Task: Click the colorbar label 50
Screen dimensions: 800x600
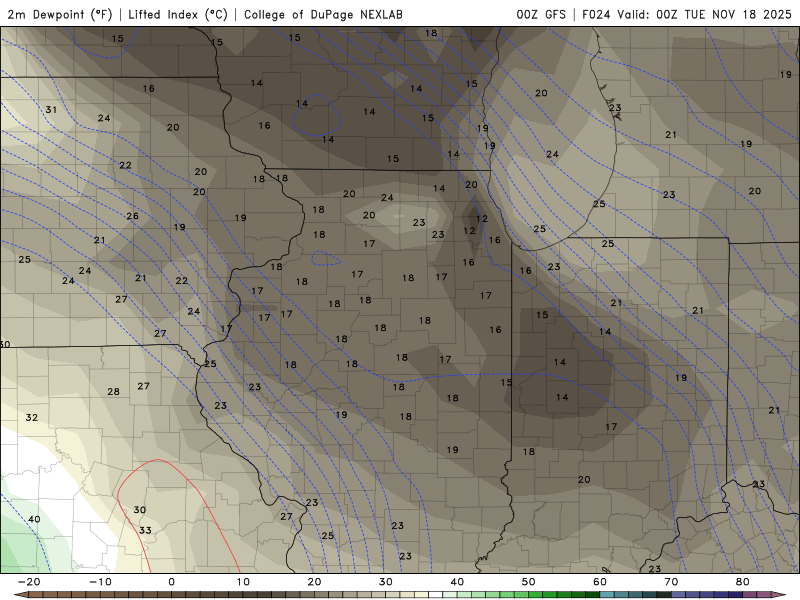Action: coord(528,582)
